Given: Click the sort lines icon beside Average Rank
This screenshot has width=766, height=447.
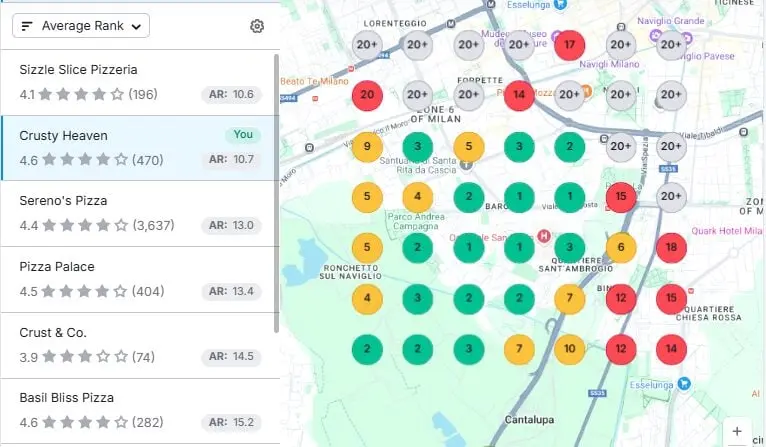Looking at the screenshot, I should [x=27, y=26].
